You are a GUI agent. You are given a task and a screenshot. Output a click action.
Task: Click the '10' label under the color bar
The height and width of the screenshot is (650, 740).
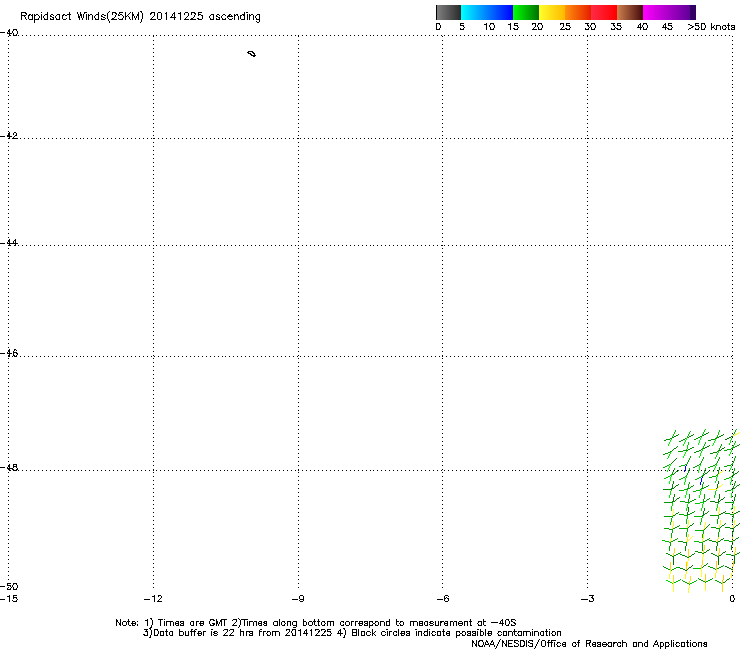pos(489,27)
